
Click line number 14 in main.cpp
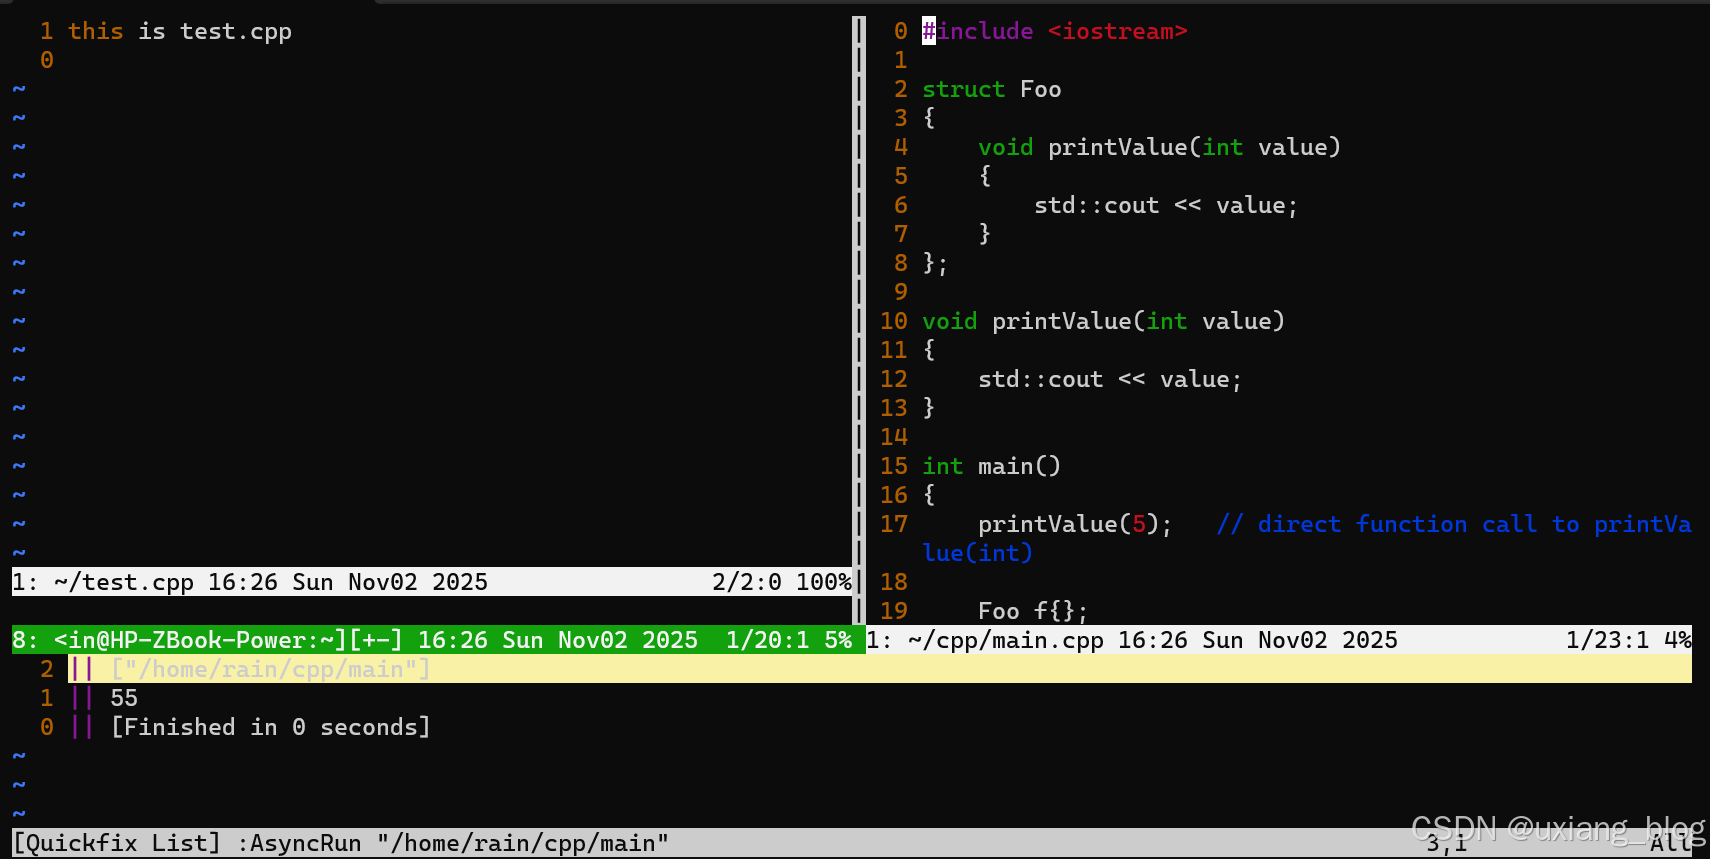894,437
